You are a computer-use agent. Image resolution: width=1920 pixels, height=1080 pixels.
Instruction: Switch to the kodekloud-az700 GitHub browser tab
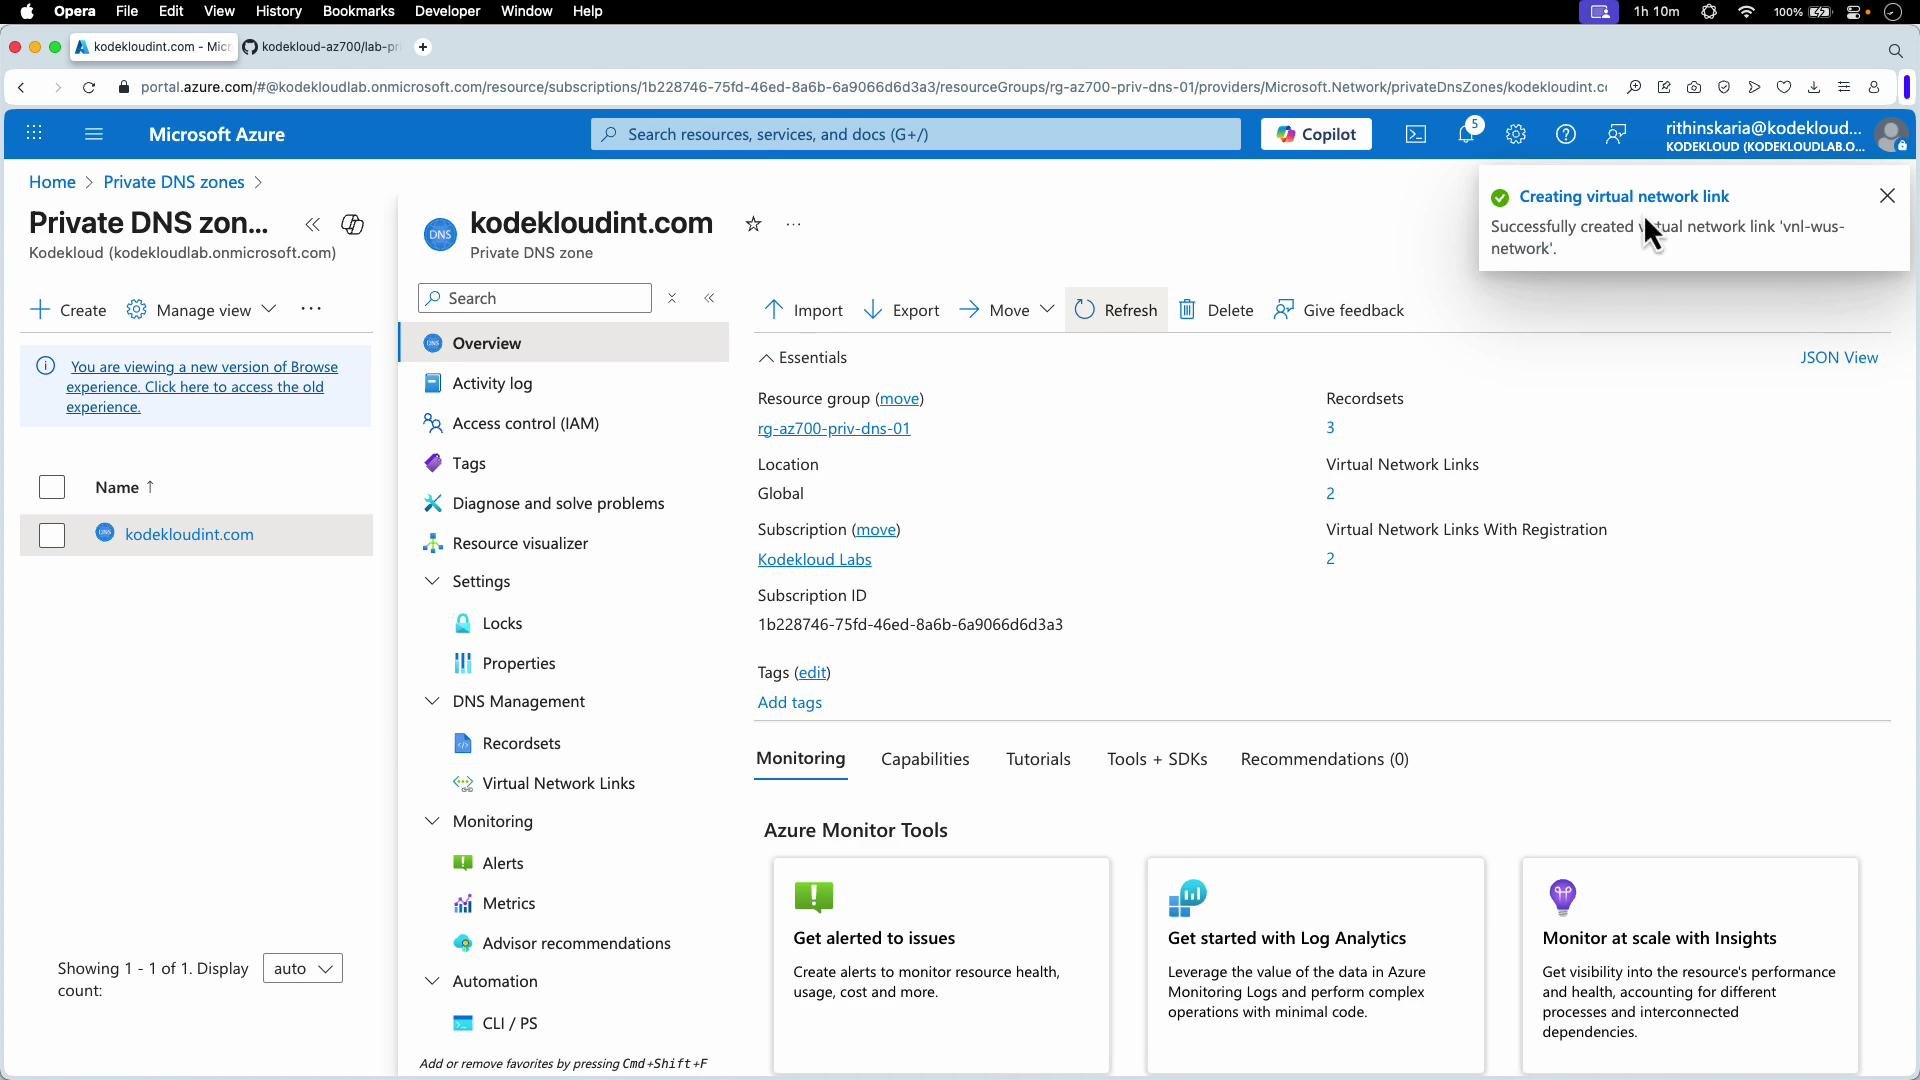[321, 47]
